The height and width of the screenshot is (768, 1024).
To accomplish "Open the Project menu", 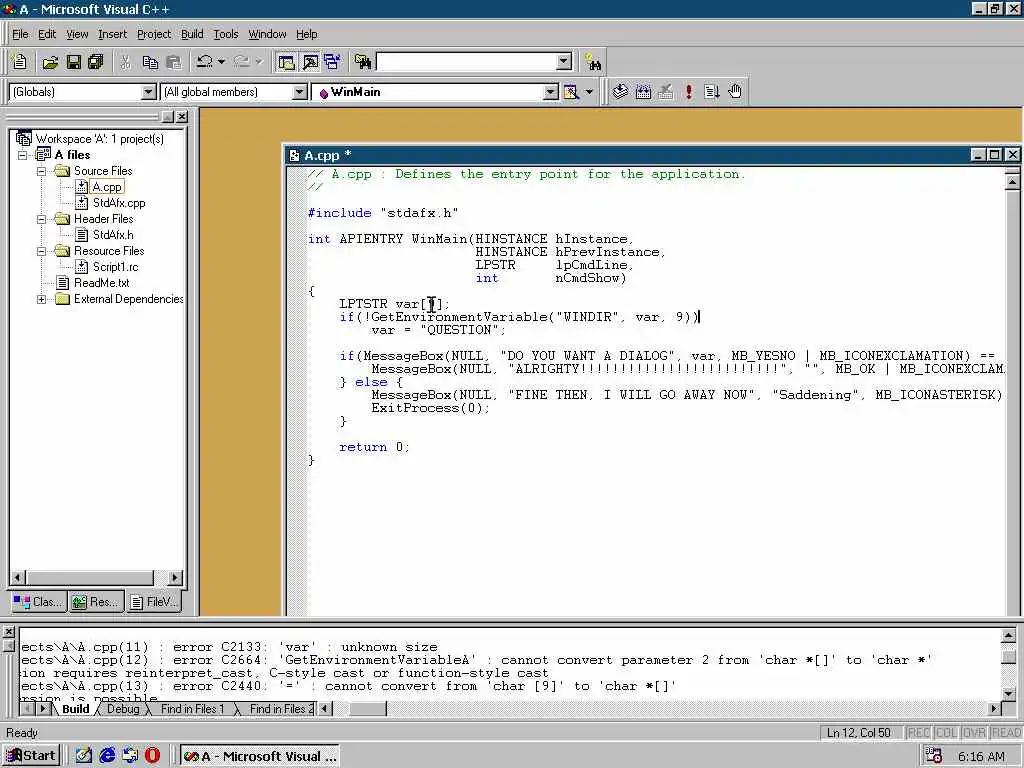I will tap(153, 34).
